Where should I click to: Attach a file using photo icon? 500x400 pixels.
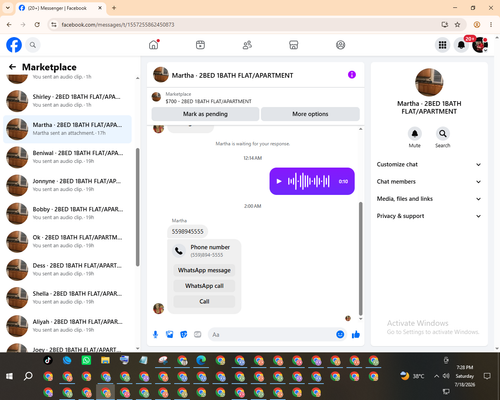(x=170, y=334)
